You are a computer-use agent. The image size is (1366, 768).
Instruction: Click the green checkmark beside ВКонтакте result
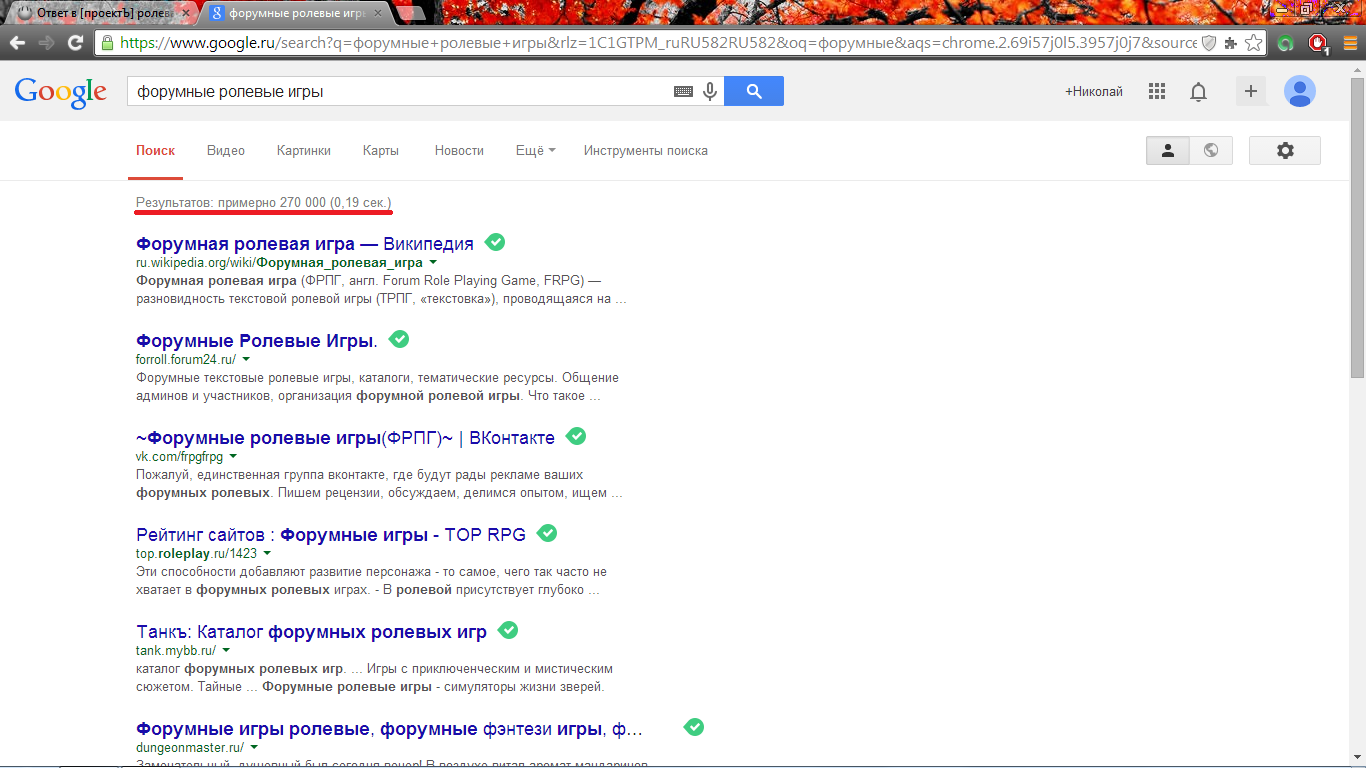[x=576, y=436]
